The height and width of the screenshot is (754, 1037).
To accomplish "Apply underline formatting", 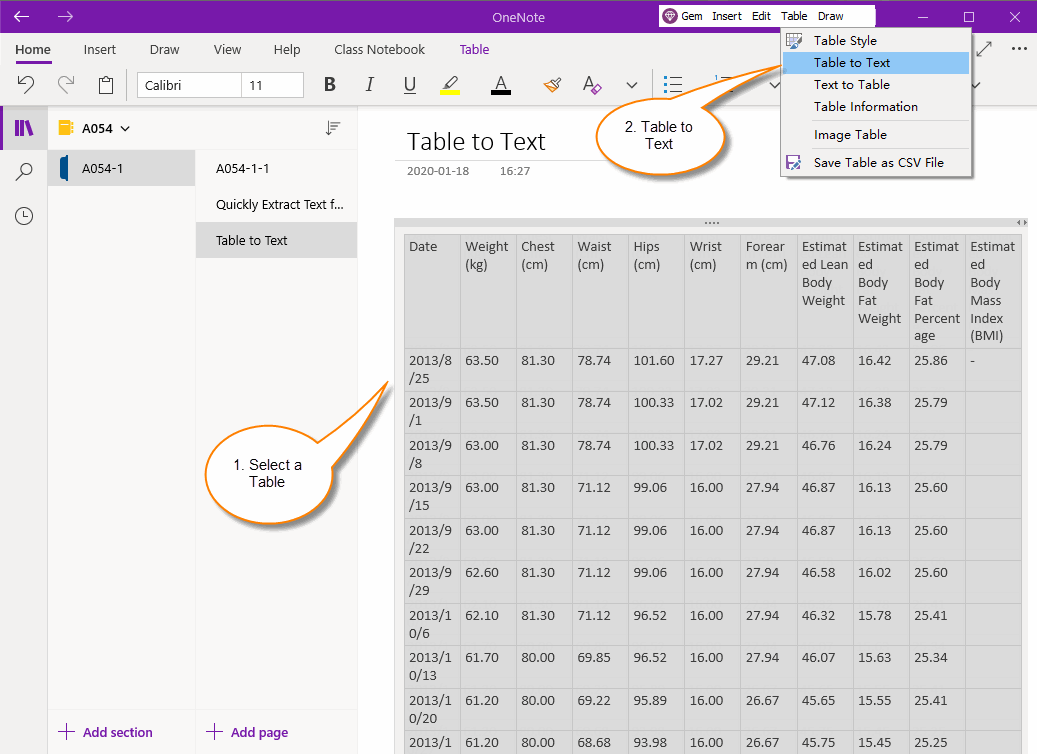I will tap(409, 85).
